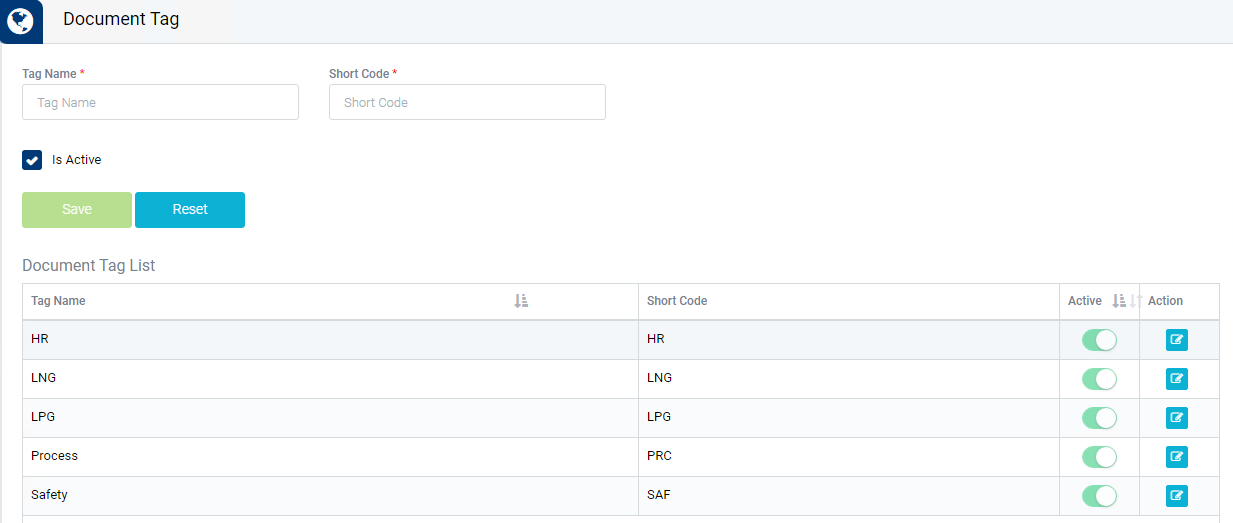The image size is (1233, 523).
Task: Click the globe logo icon
Action: [x=20, y=20]
